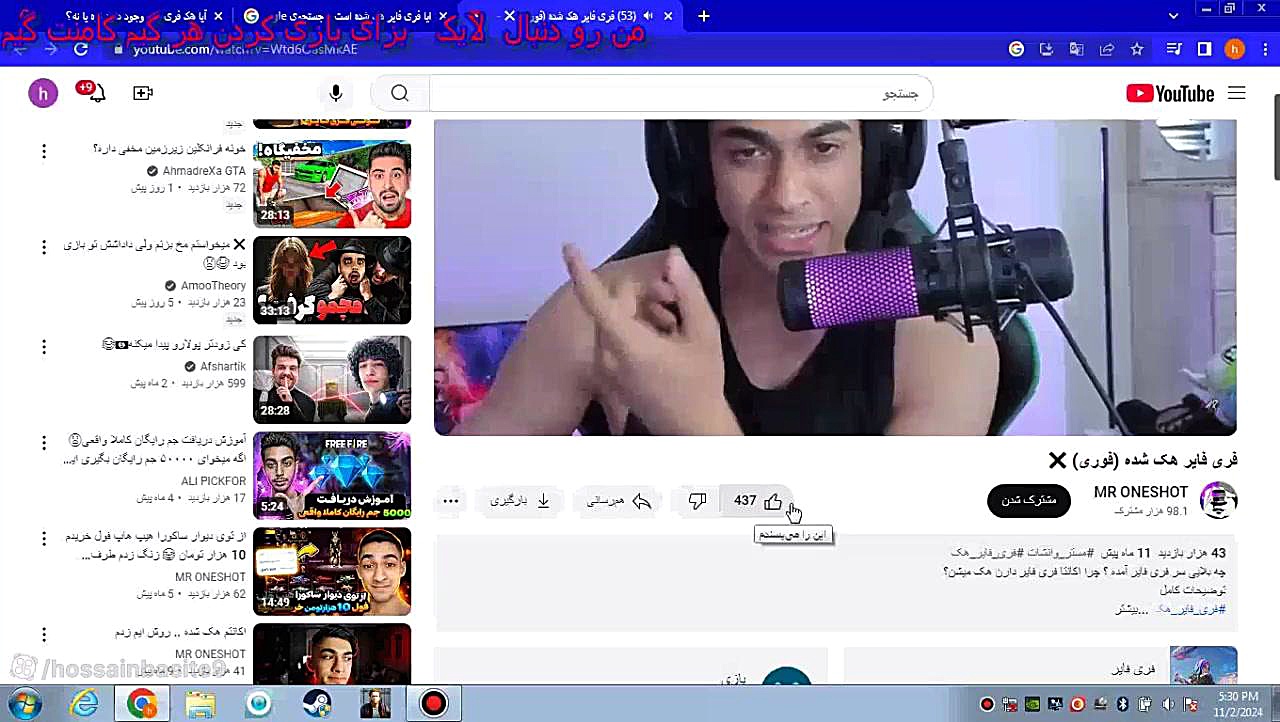Viewport: 1280px width, 722px height.
Task: Expand video description with 'more' link
Action: (x=1132, y=609)
